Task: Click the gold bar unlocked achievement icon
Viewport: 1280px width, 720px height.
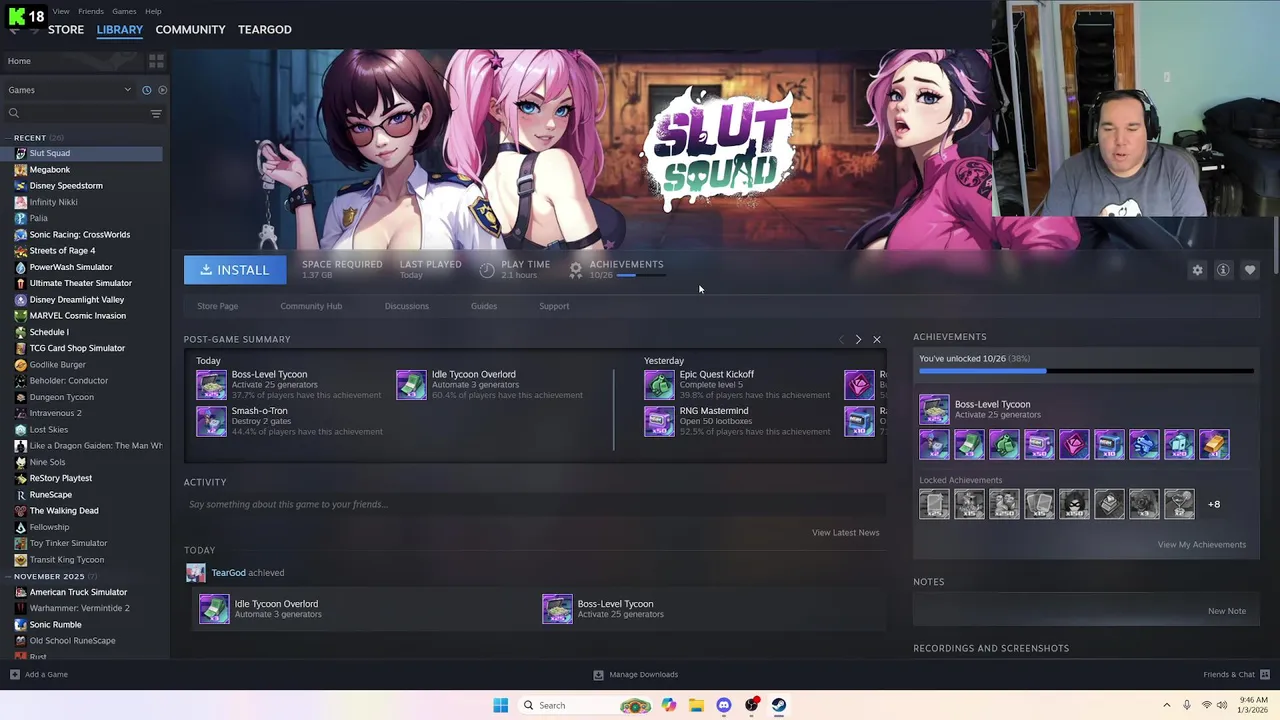Action: [1214, 444]
